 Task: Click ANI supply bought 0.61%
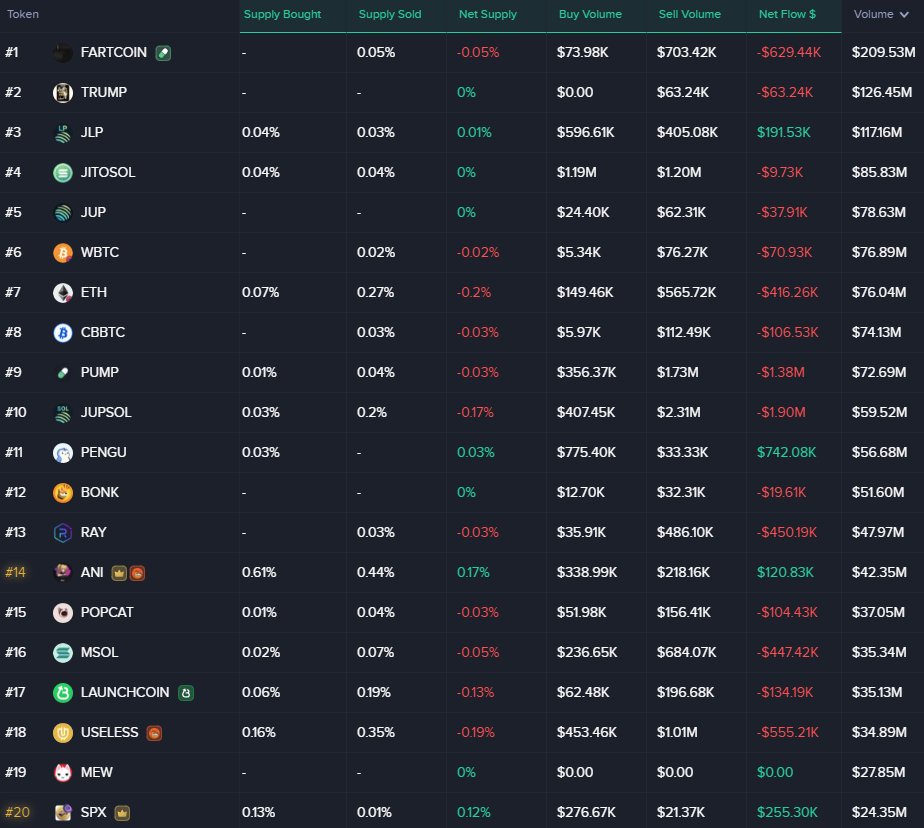coord(259,572)
